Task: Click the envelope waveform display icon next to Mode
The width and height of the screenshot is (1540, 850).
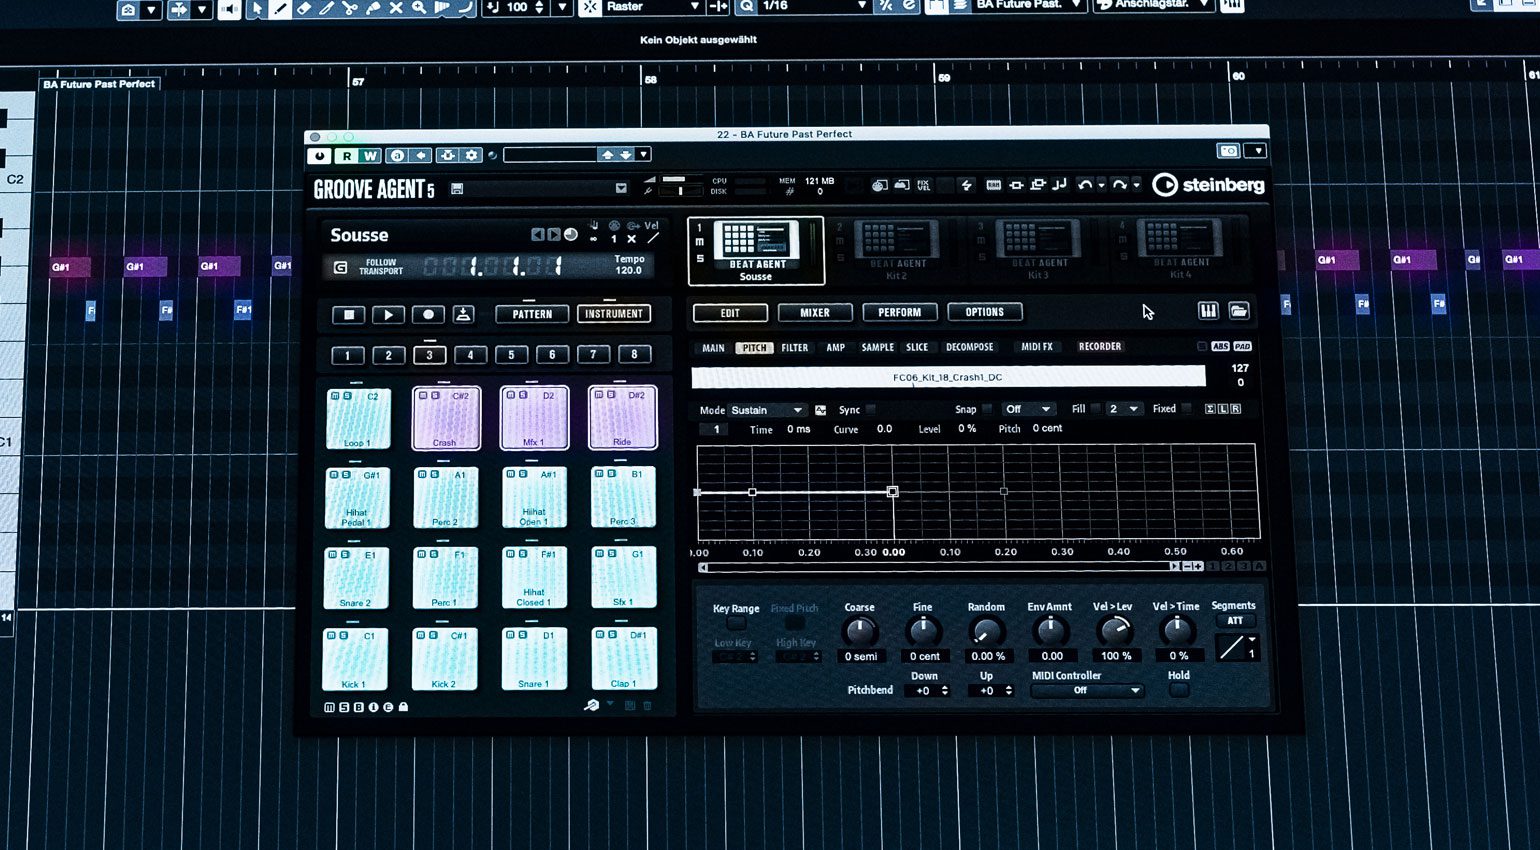Action: tap(820, 410)
